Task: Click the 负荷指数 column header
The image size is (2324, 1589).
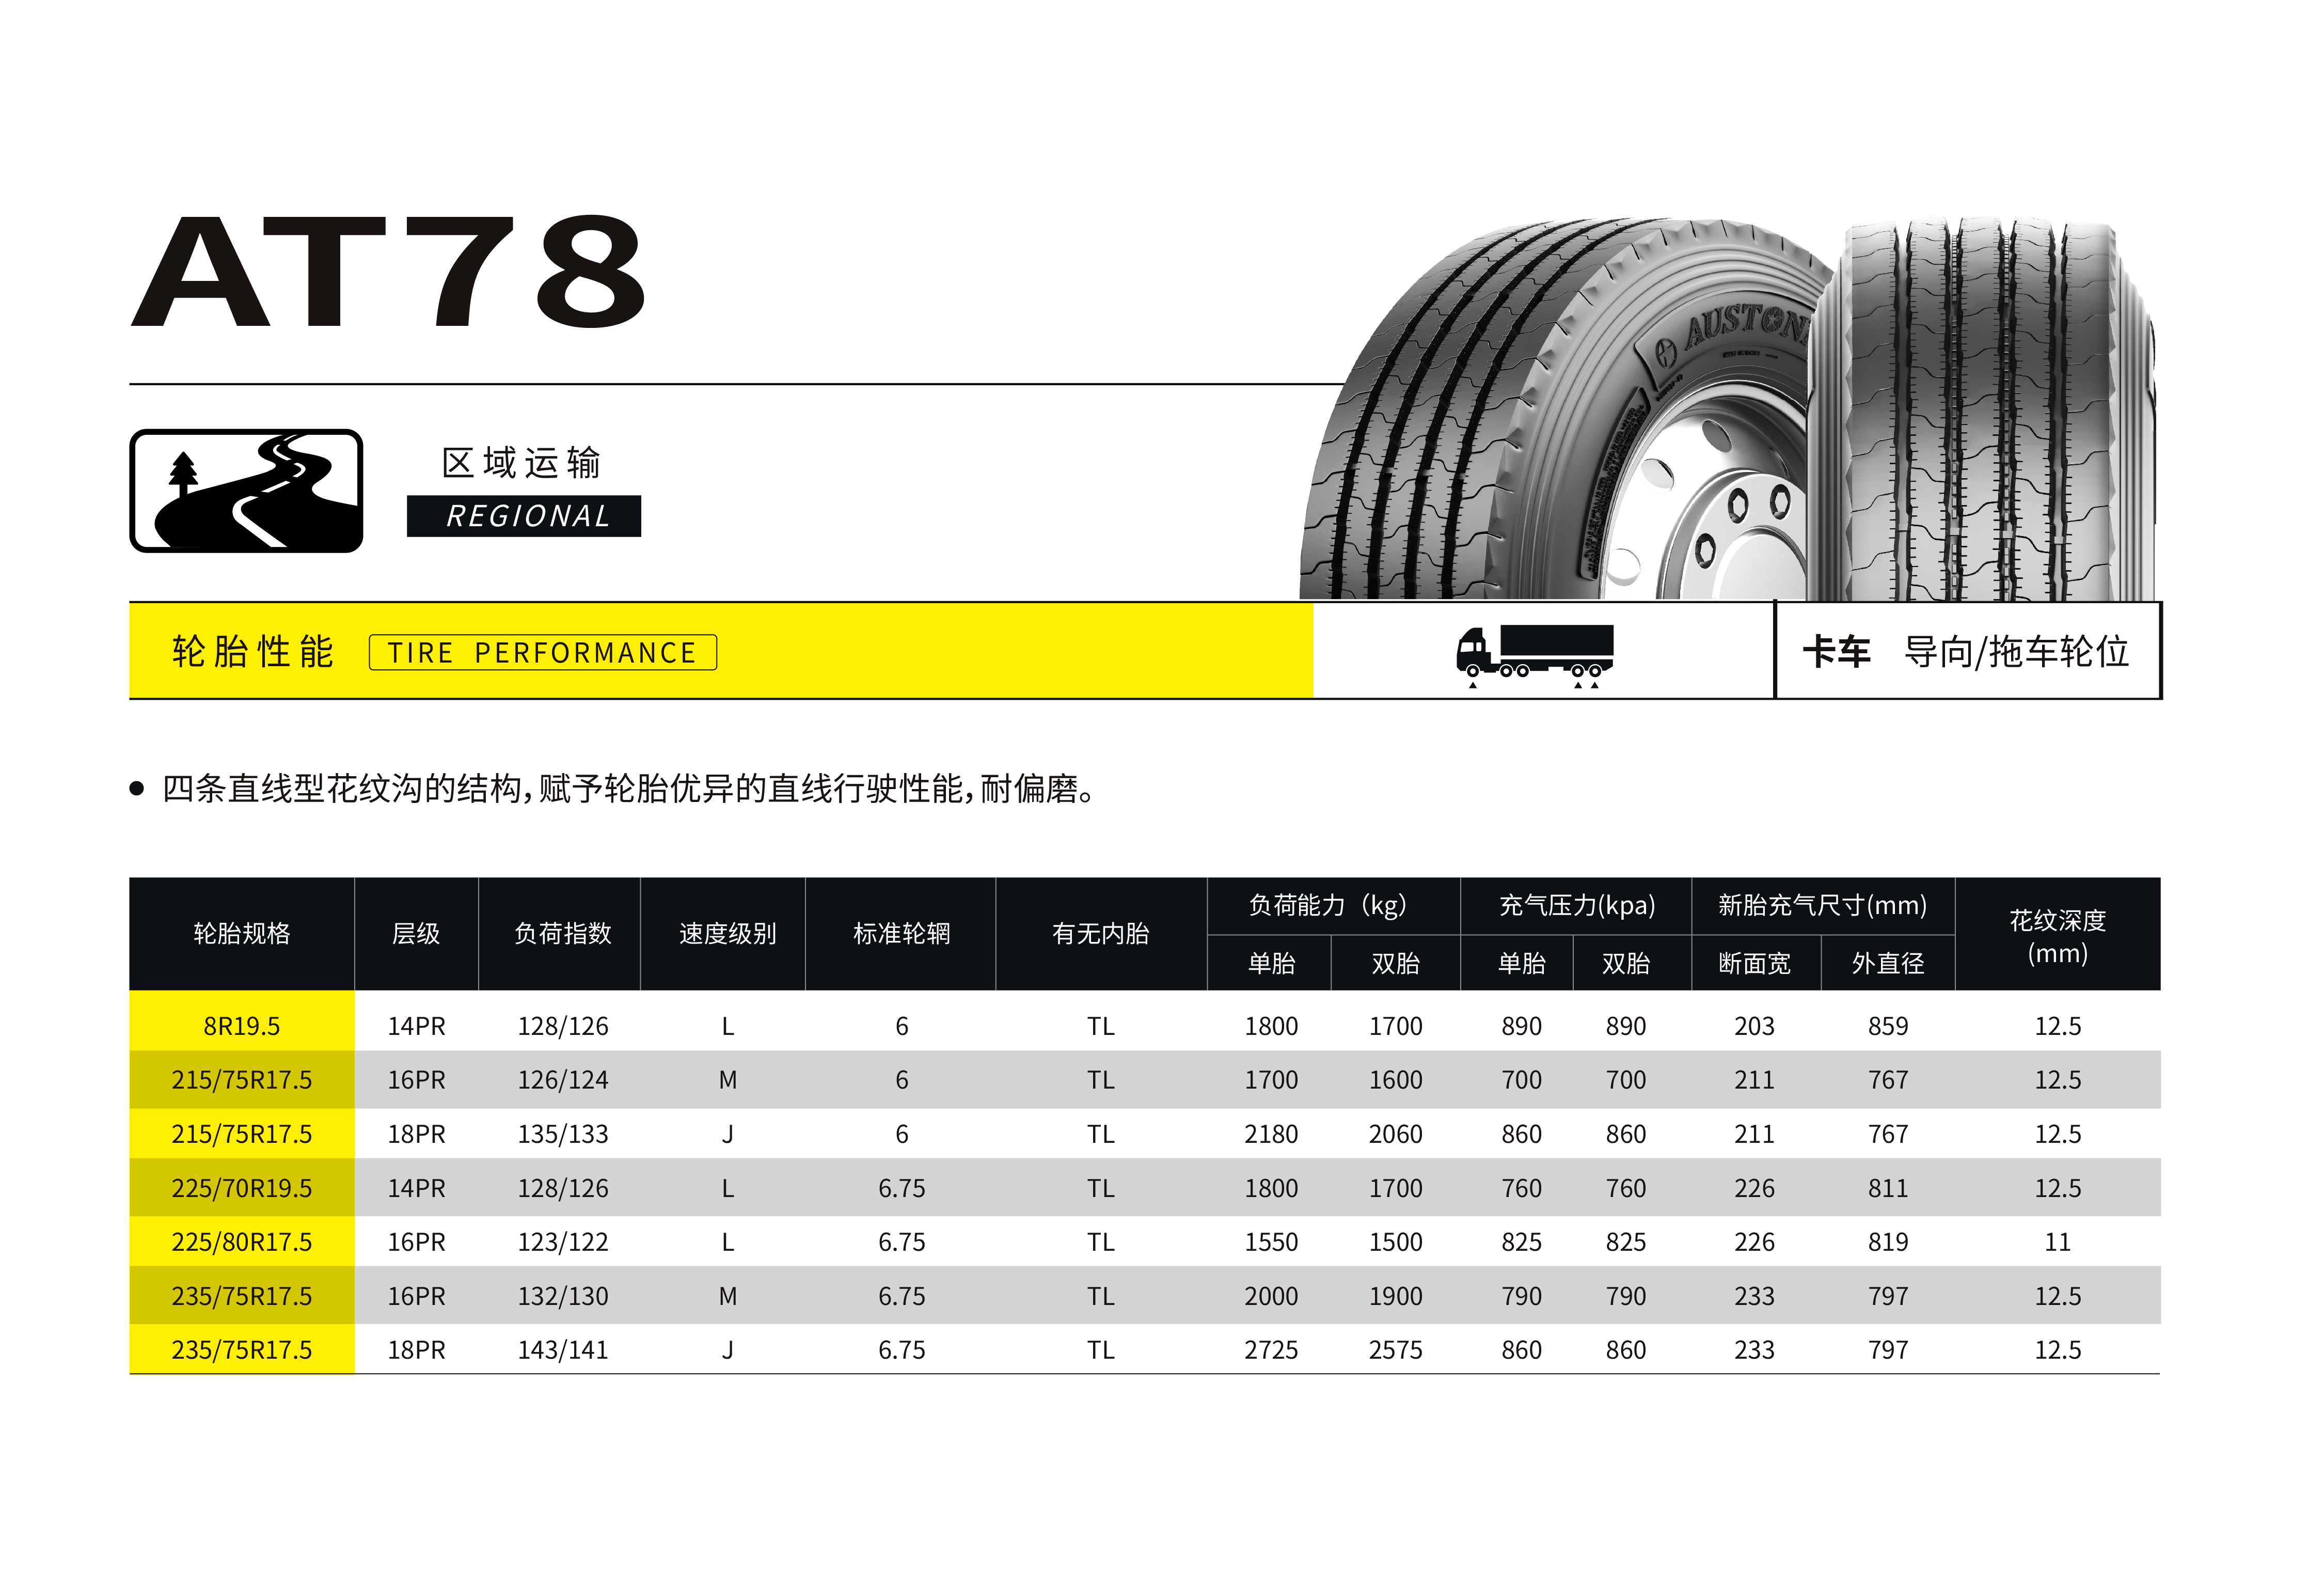Action: click(562, 934)
